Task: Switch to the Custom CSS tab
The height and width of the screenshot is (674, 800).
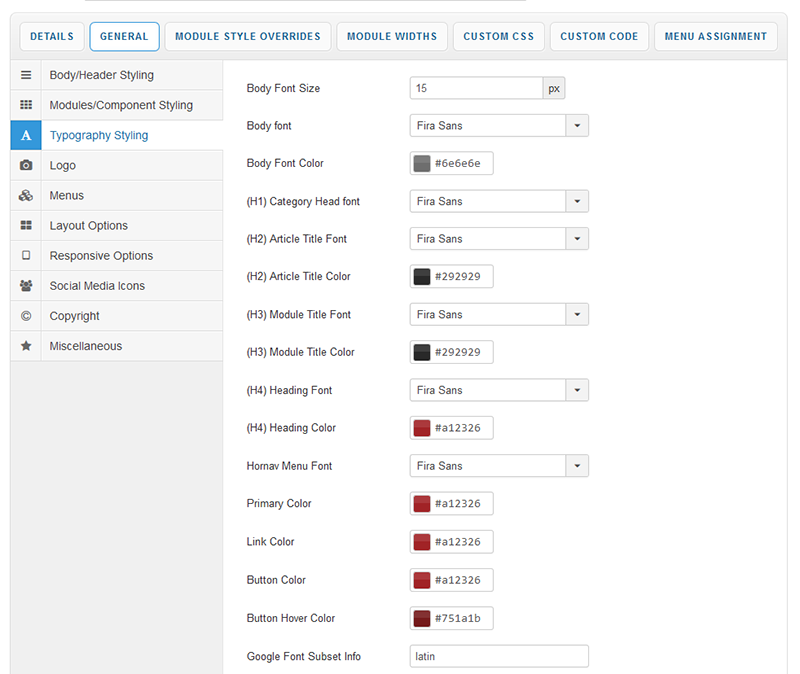Action: [499, 37]
